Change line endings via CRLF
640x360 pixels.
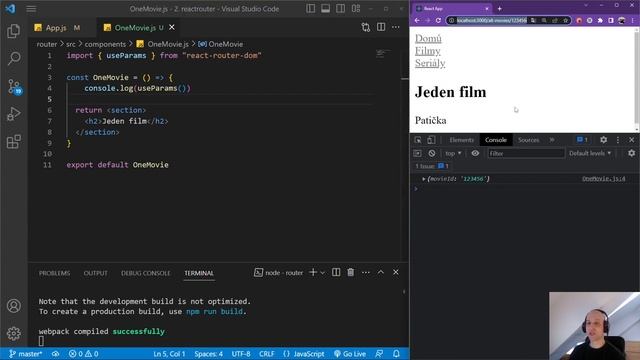click(267, 354)
